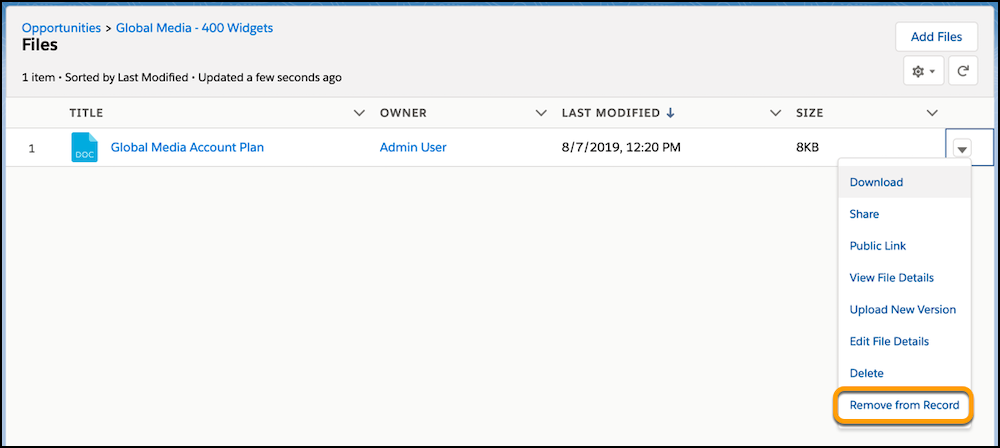The height and width of the screenshot is (448, 1000).
Task: Click the refresh list icon
Action: (x=962, y=71)
